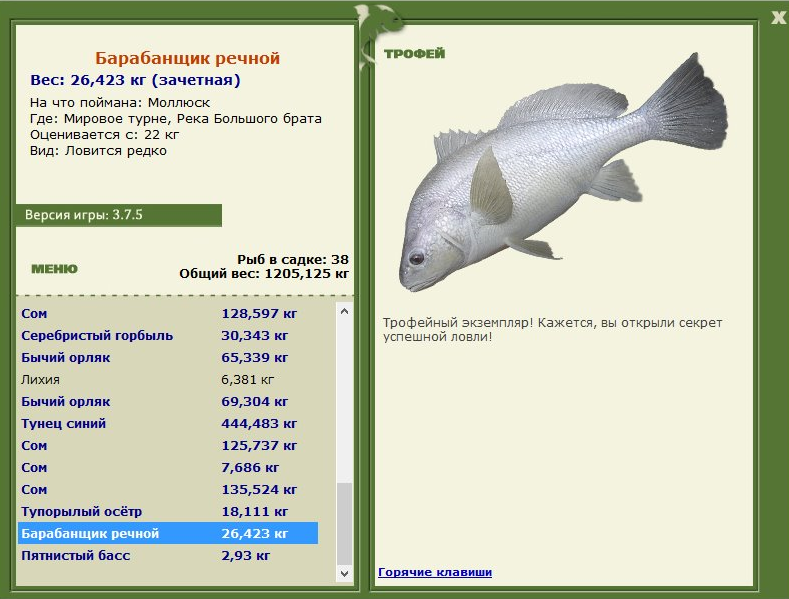Click the fish list scrollbar thumb
789x599 pixels.
pos(345,523)
